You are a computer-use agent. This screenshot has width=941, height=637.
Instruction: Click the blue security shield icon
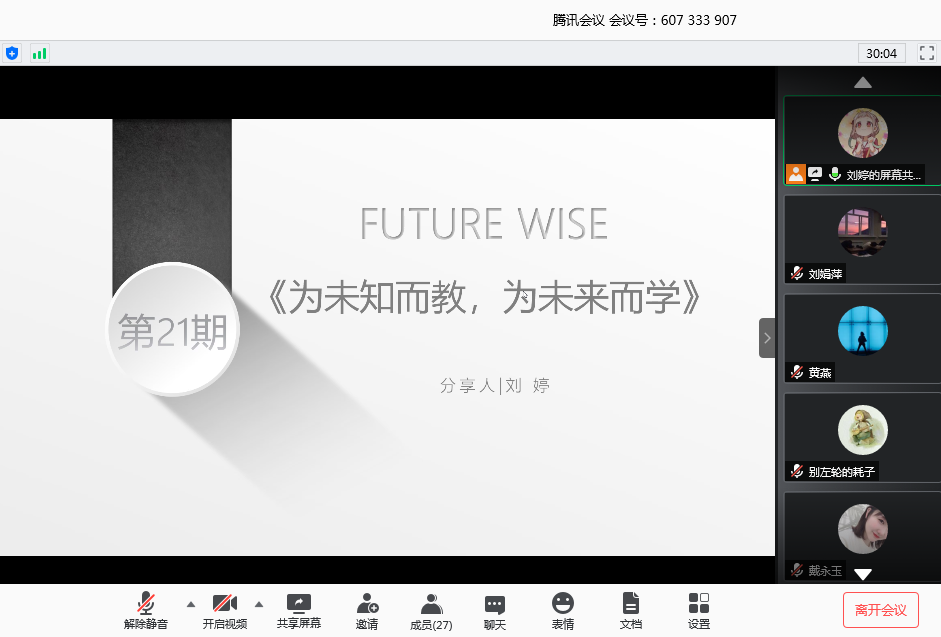pyautogui.click(x=12, y=53)
